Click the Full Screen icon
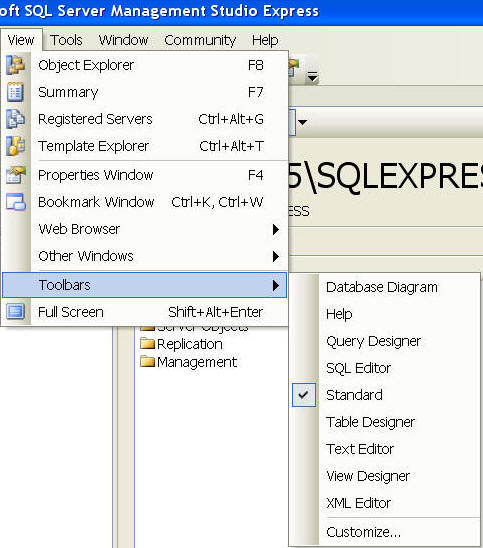 pyautogui.click(x=15, y=312)
